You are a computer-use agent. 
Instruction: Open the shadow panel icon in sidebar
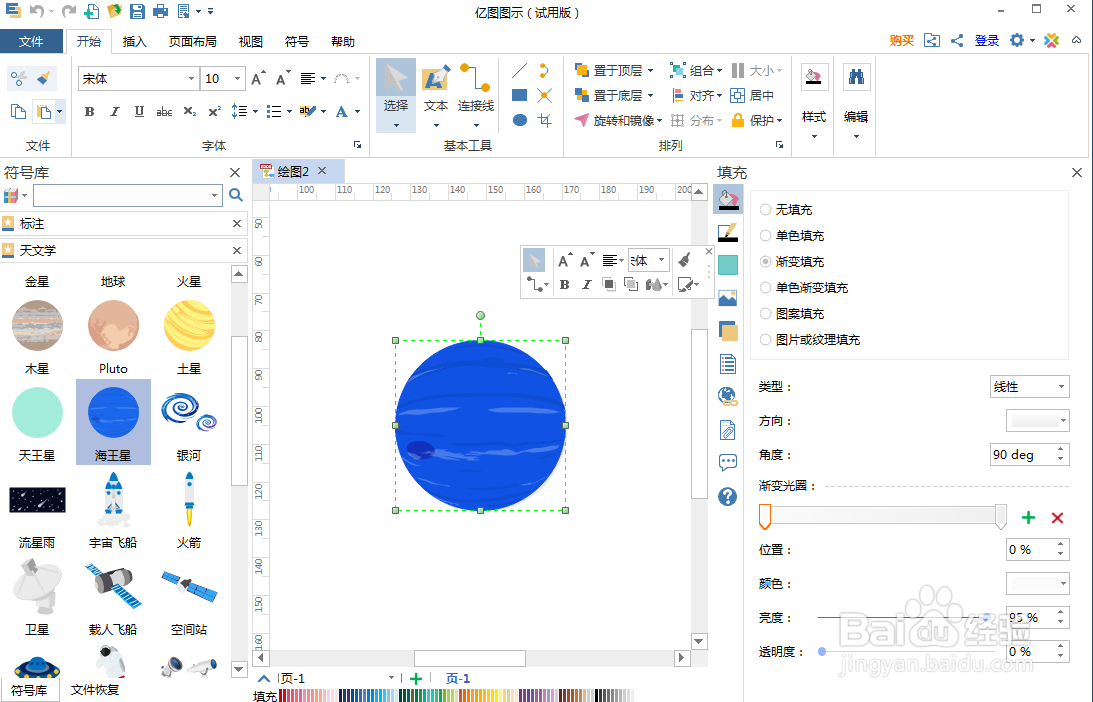[x=727, y=265]
